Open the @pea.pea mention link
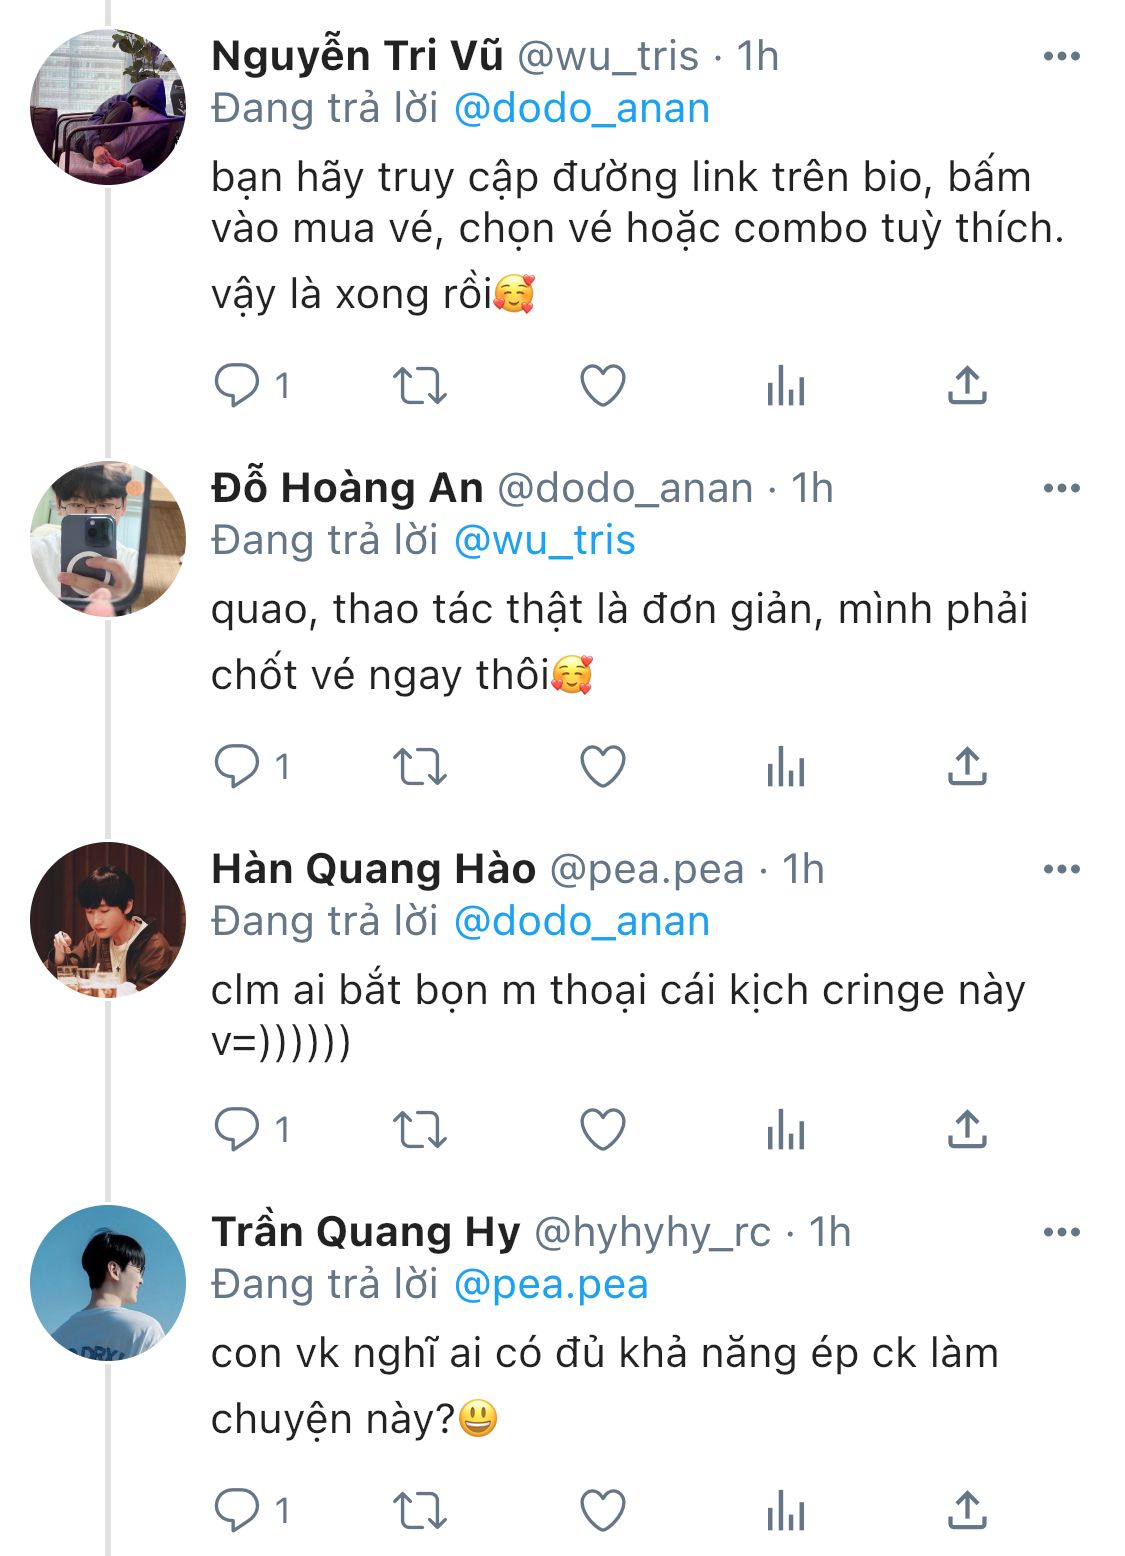Screen dimensions: 1125x1556 click(550, 1284)
